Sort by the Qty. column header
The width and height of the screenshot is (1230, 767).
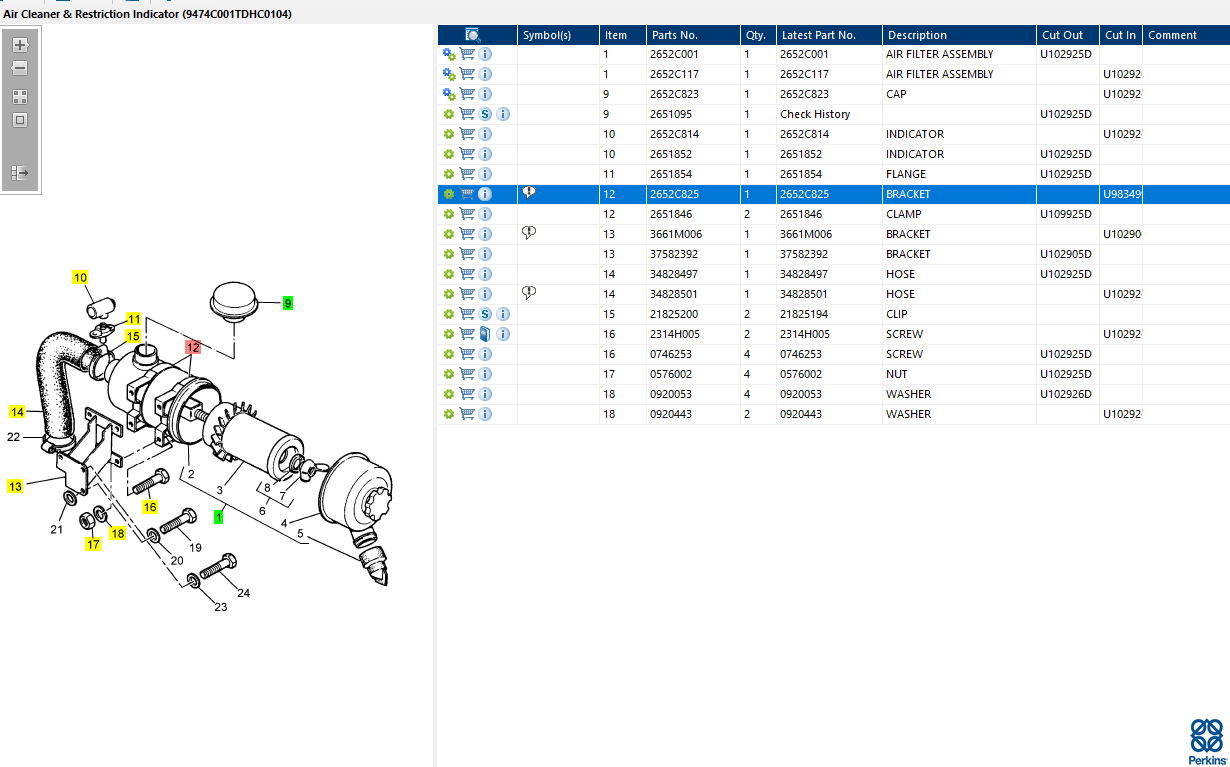pyautogui.click(x=758, y=35)
